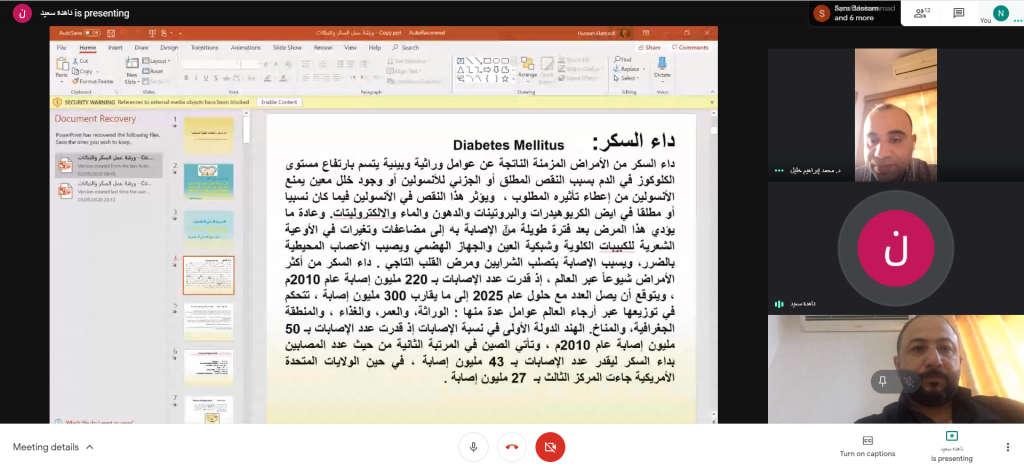The height and width of the screenshot is (470, 1024).
Task: Open the Layout dropdown in Slides group
Action: (158, 61)
